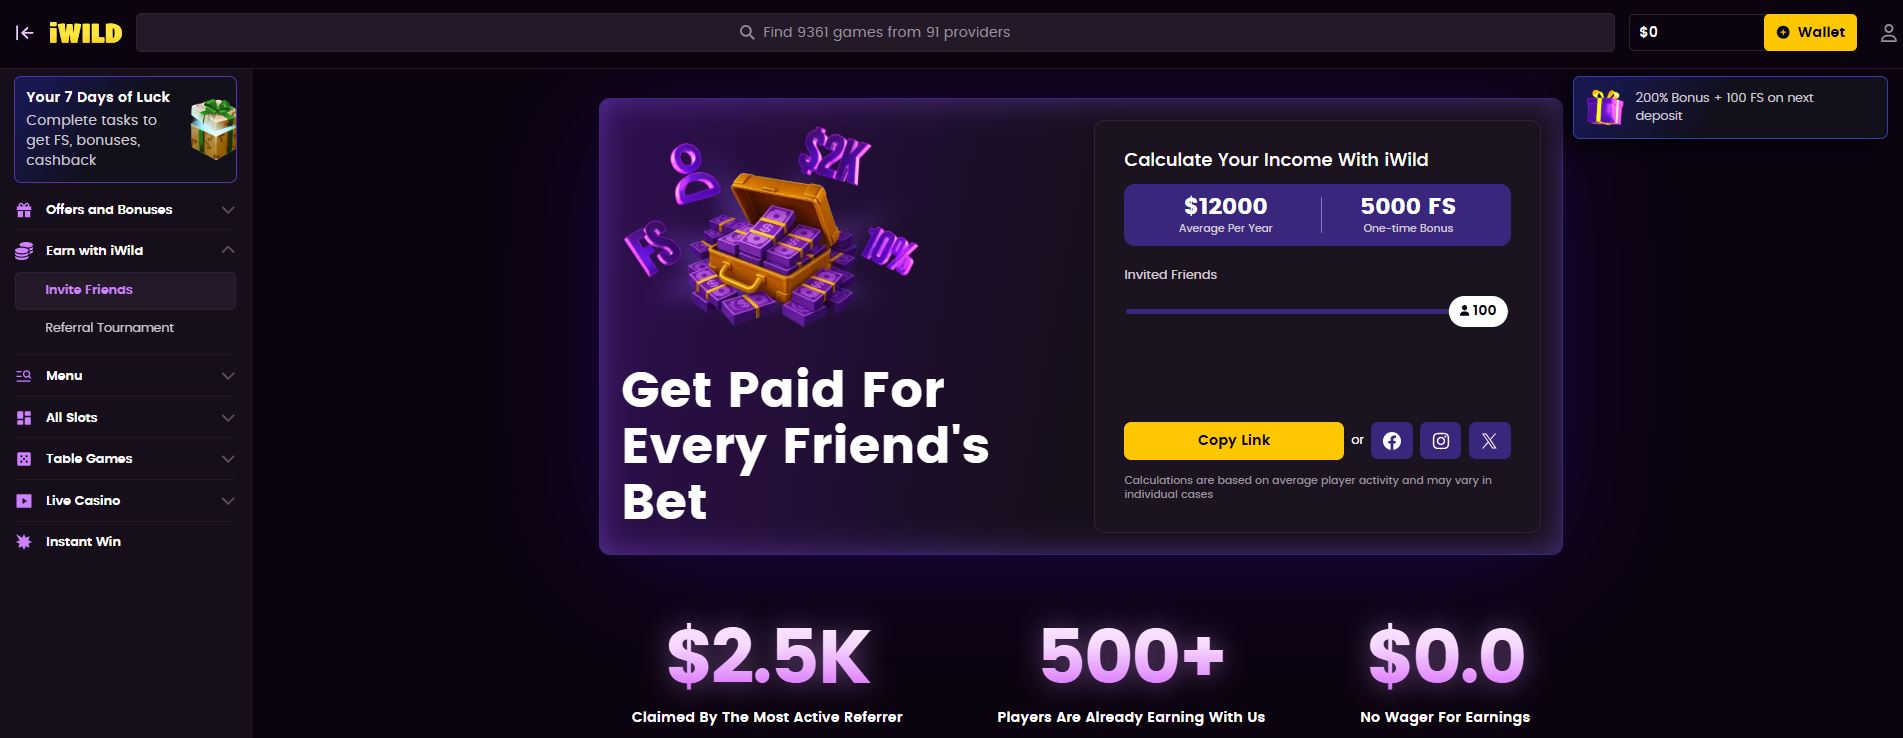Expand the Offers and Bonuses section
The height and width of the screenshot is (738, 1903).
[x=228, y=210]
